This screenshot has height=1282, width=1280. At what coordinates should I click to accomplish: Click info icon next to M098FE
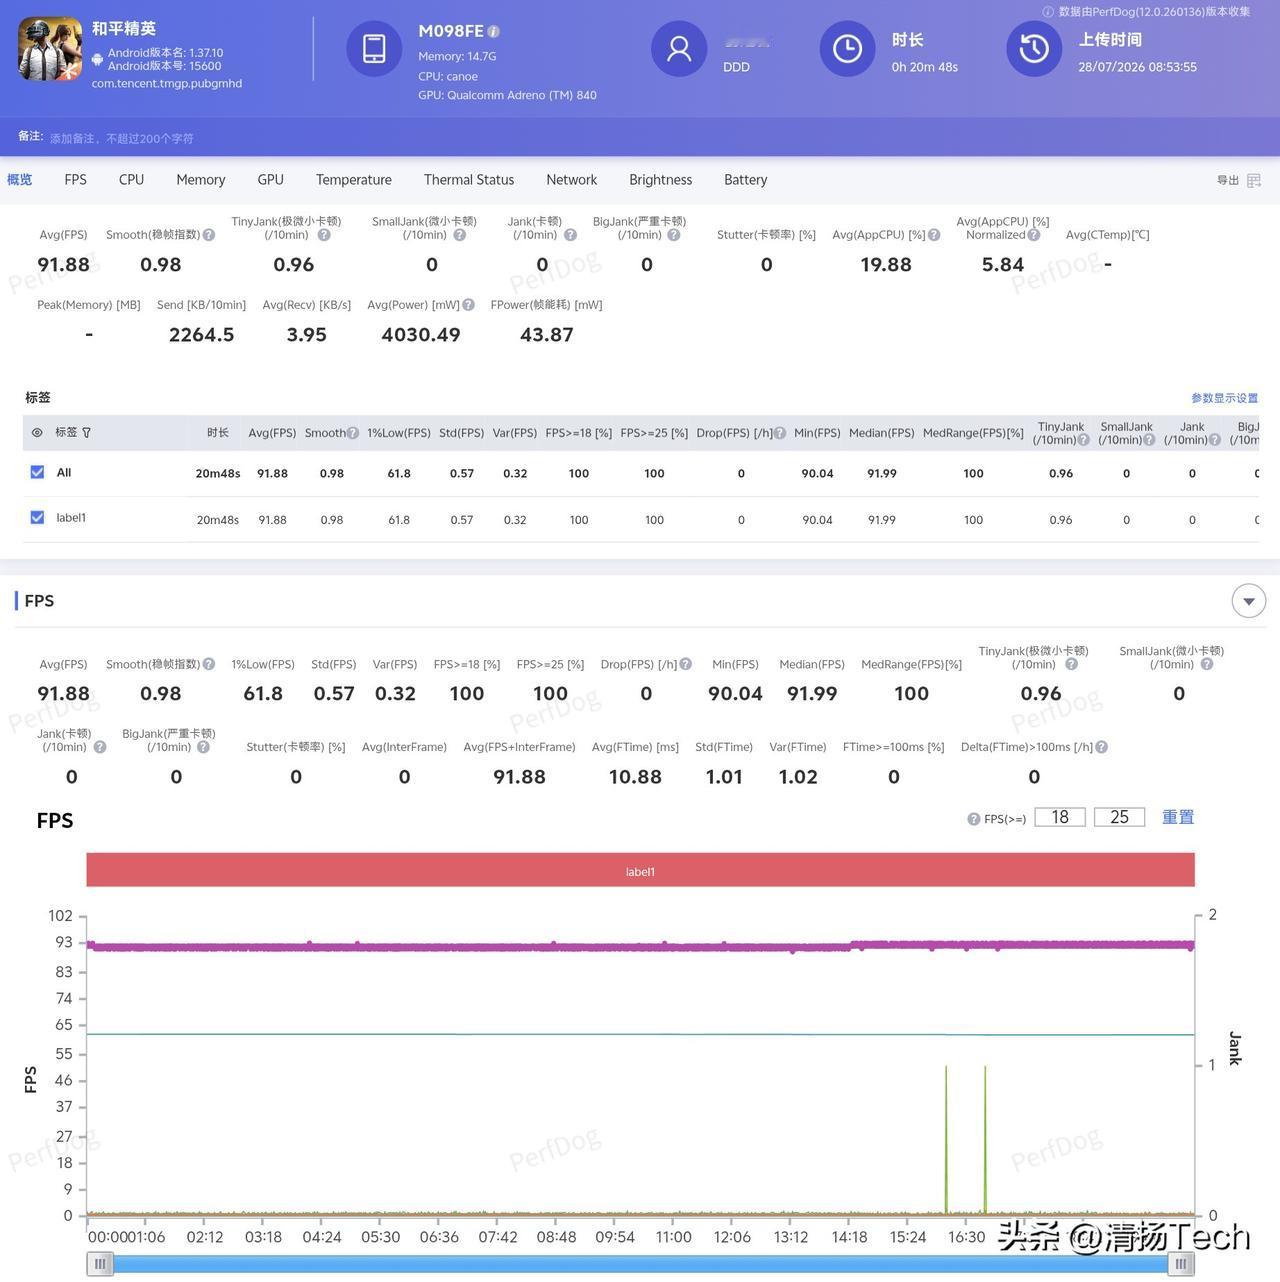coord(493,32)
